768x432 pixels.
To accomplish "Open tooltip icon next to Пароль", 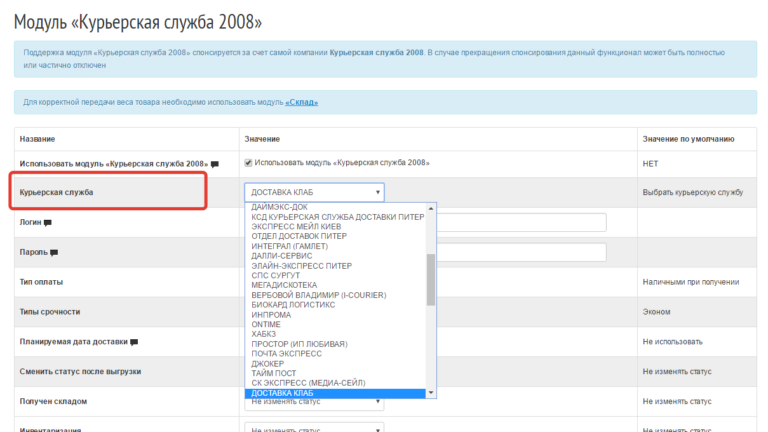I will click(x=54, y=253).
